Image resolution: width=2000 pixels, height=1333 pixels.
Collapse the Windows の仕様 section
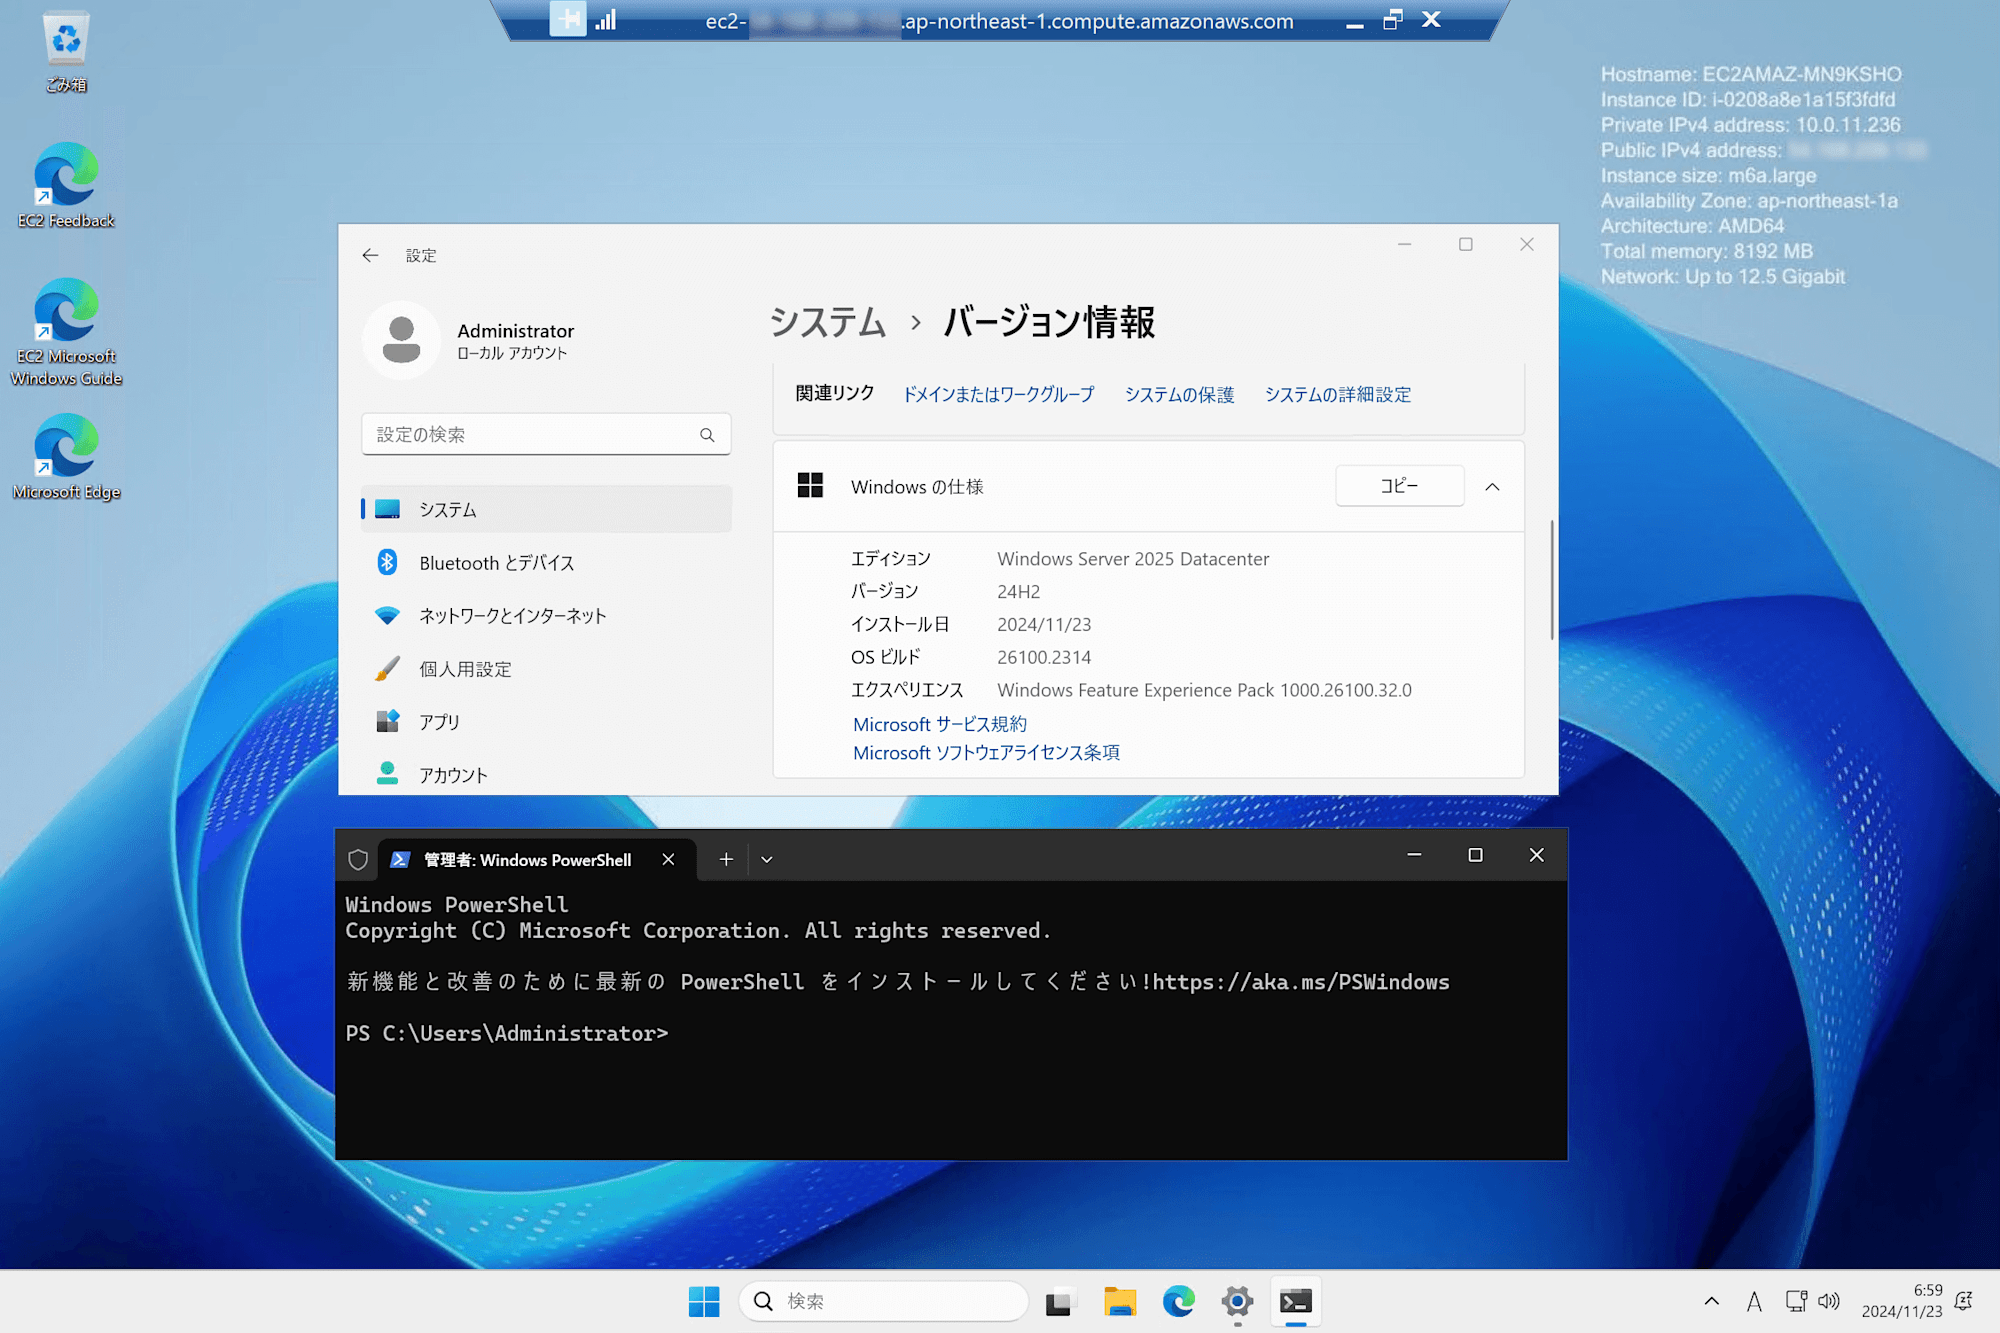click(x=1492, y=487)
